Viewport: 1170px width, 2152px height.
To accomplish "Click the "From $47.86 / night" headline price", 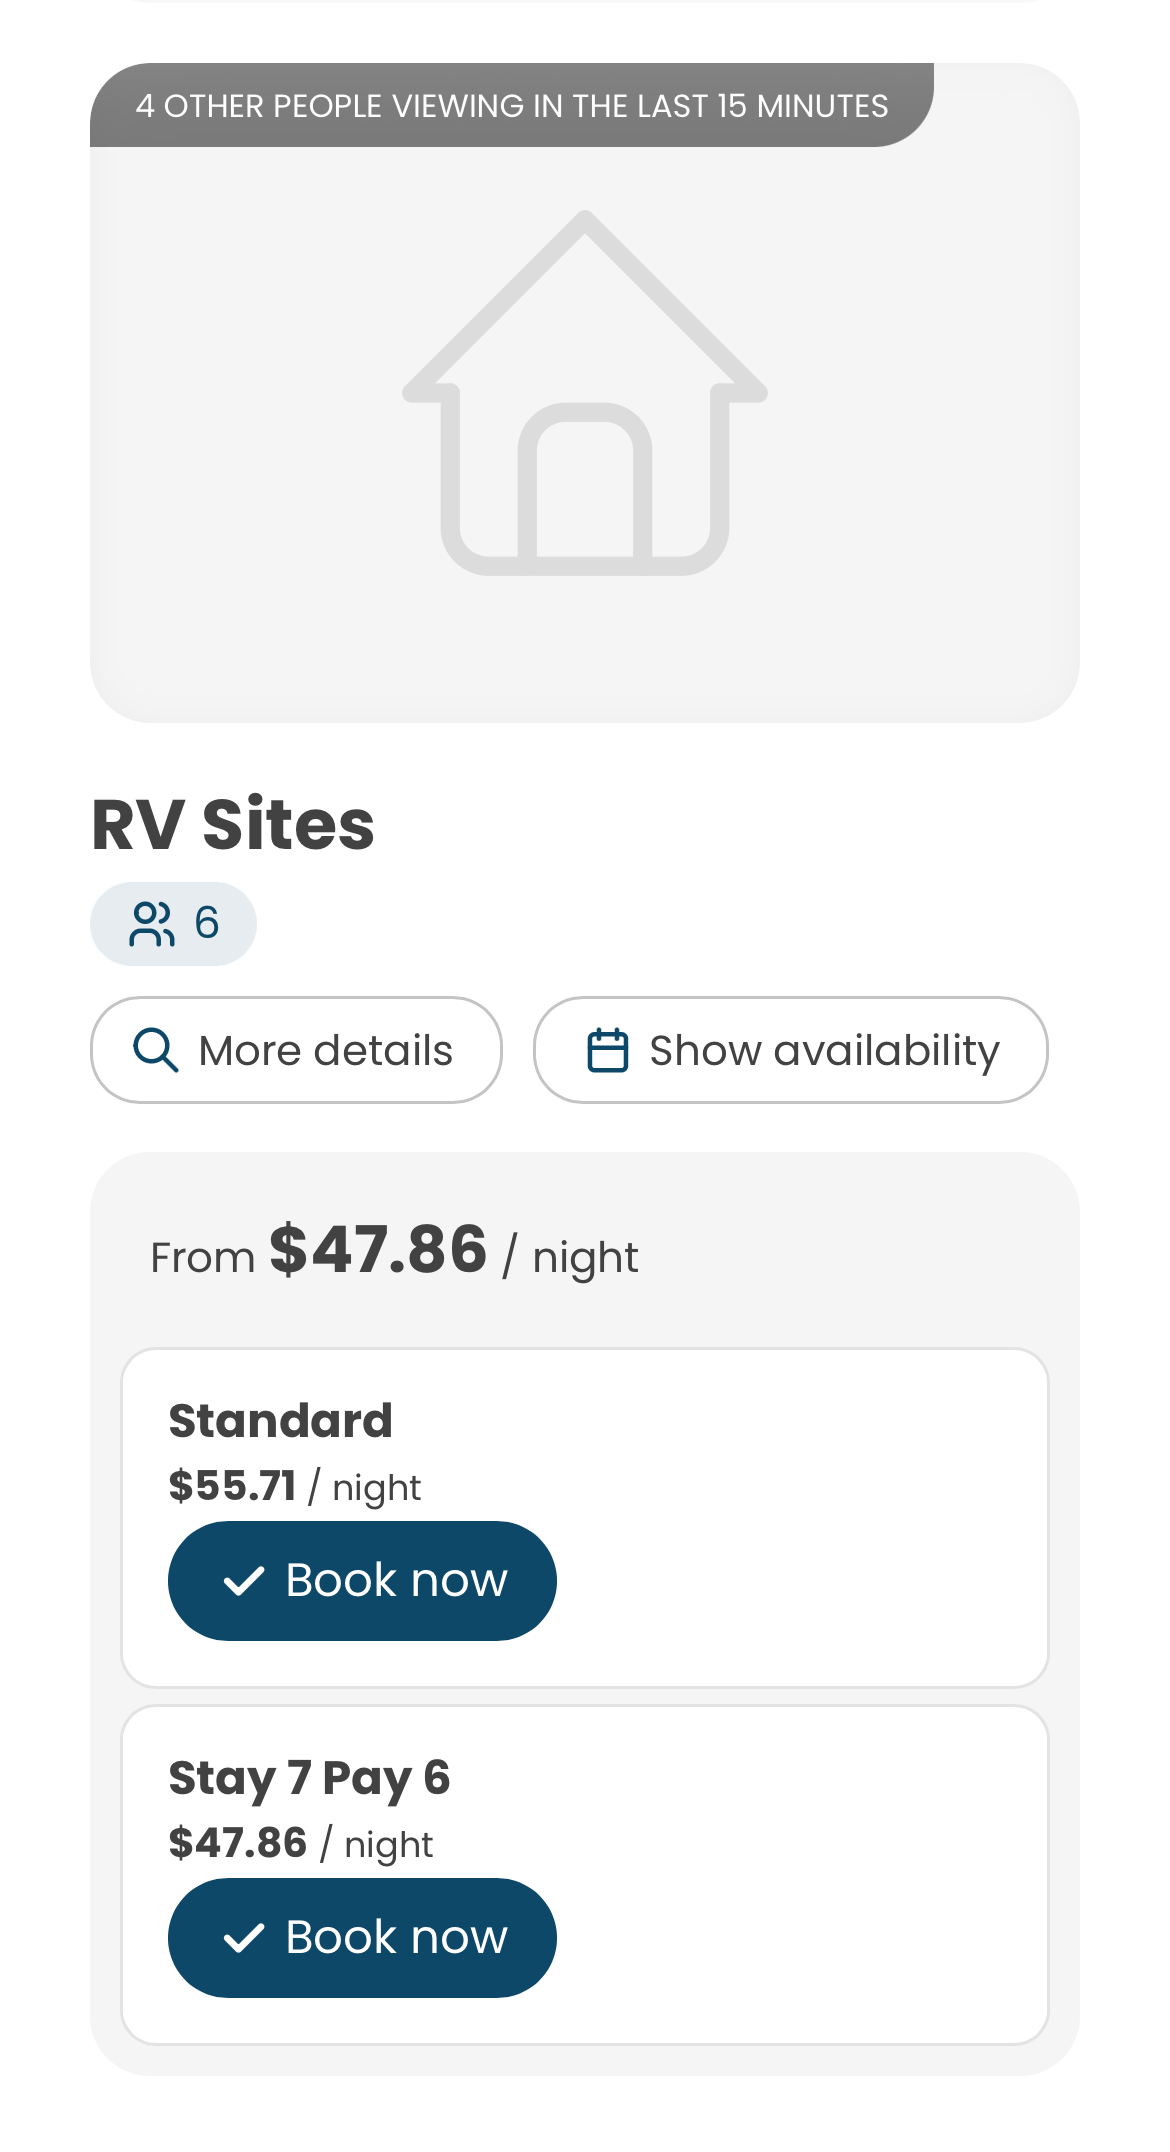I will (394, 1252).
